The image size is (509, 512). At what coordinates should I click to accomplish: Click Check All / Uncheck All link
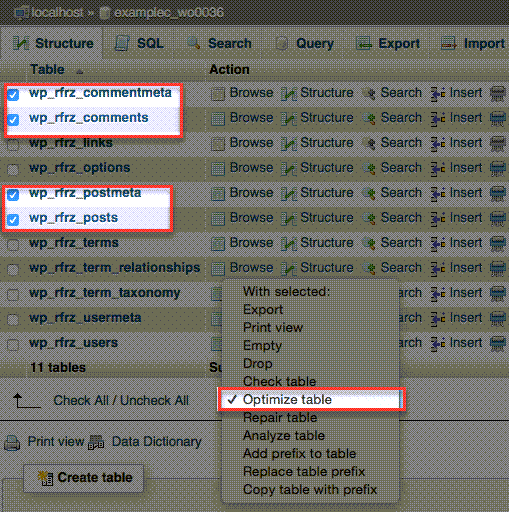coord(121,400)
